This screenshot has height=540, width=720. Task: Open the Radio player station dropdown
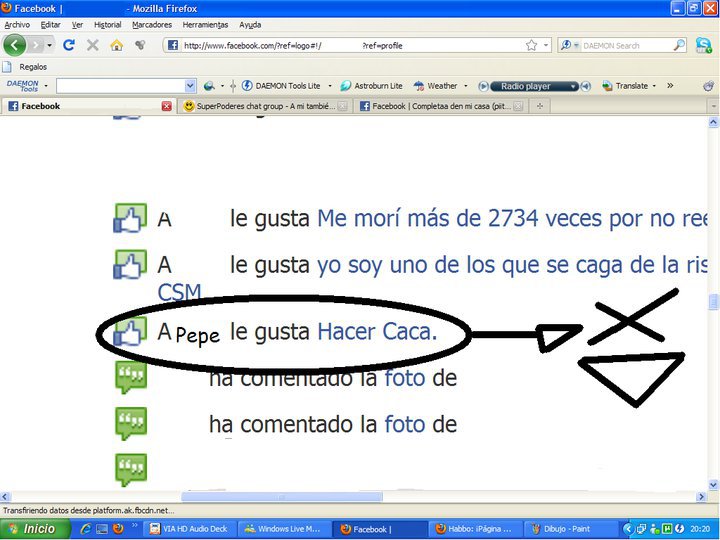click(573, 86)
